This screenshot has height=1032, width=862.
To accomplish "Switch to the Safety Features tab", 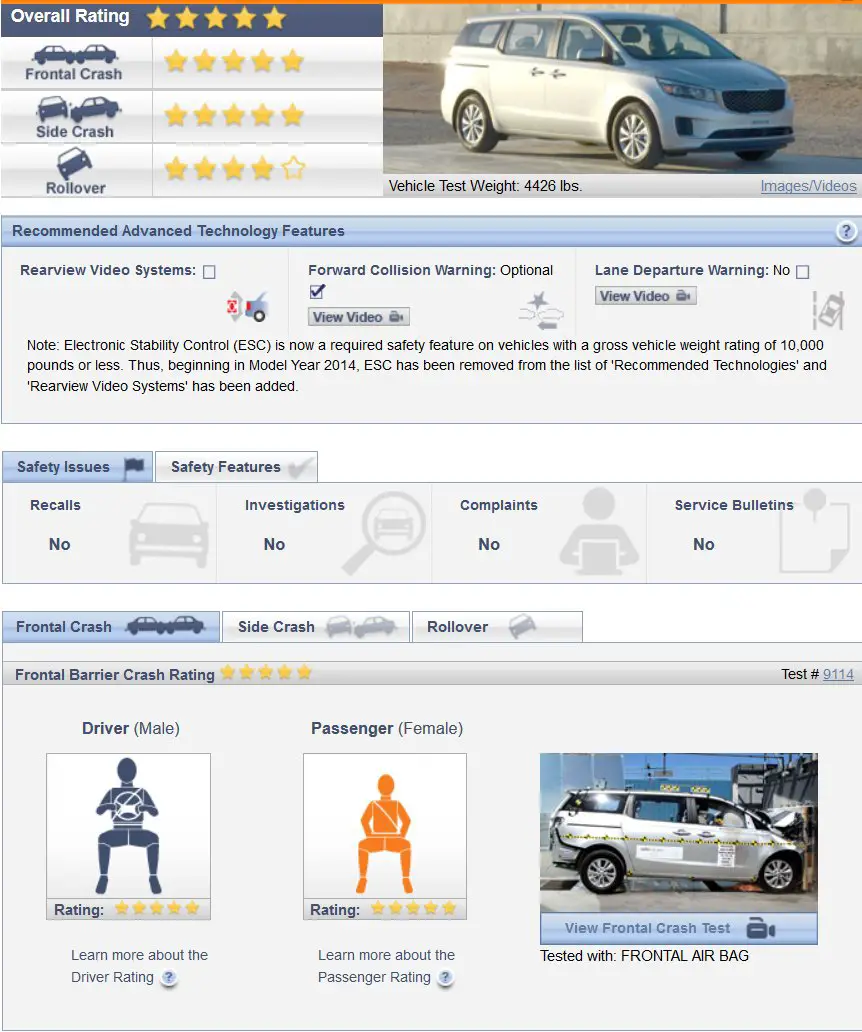I will point(236,467).
